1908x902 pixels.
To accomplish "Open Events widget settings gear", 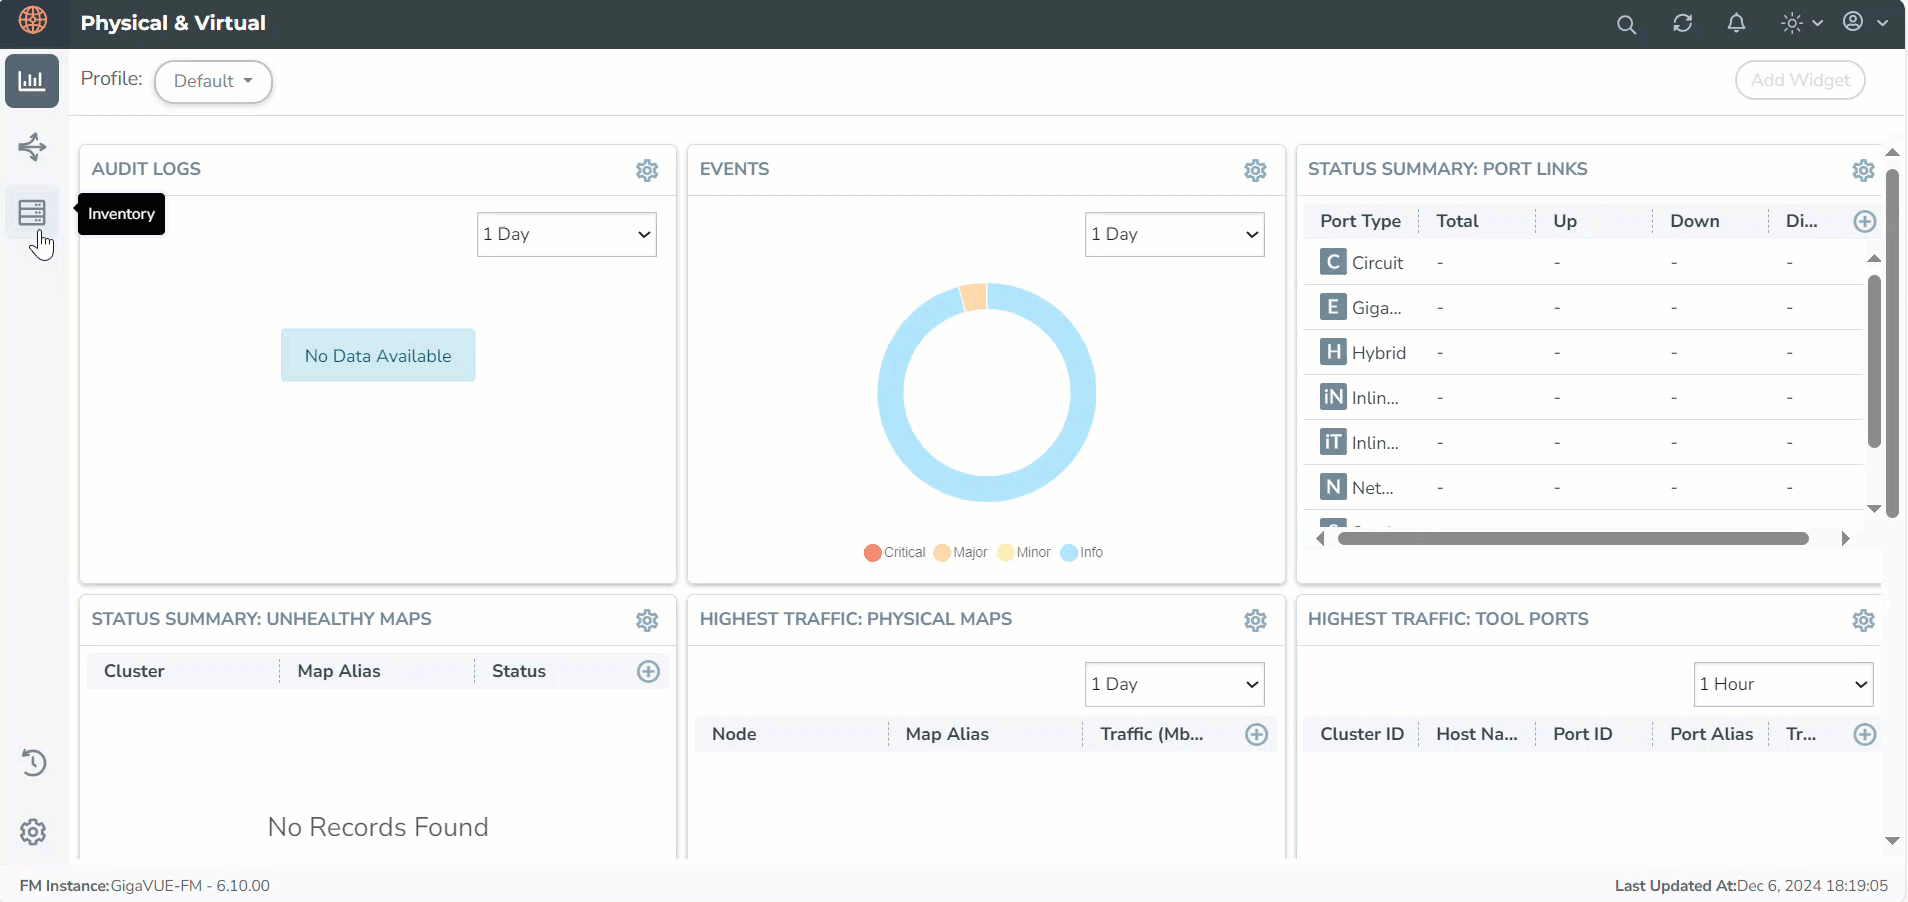I will (x=1255, y=170).
